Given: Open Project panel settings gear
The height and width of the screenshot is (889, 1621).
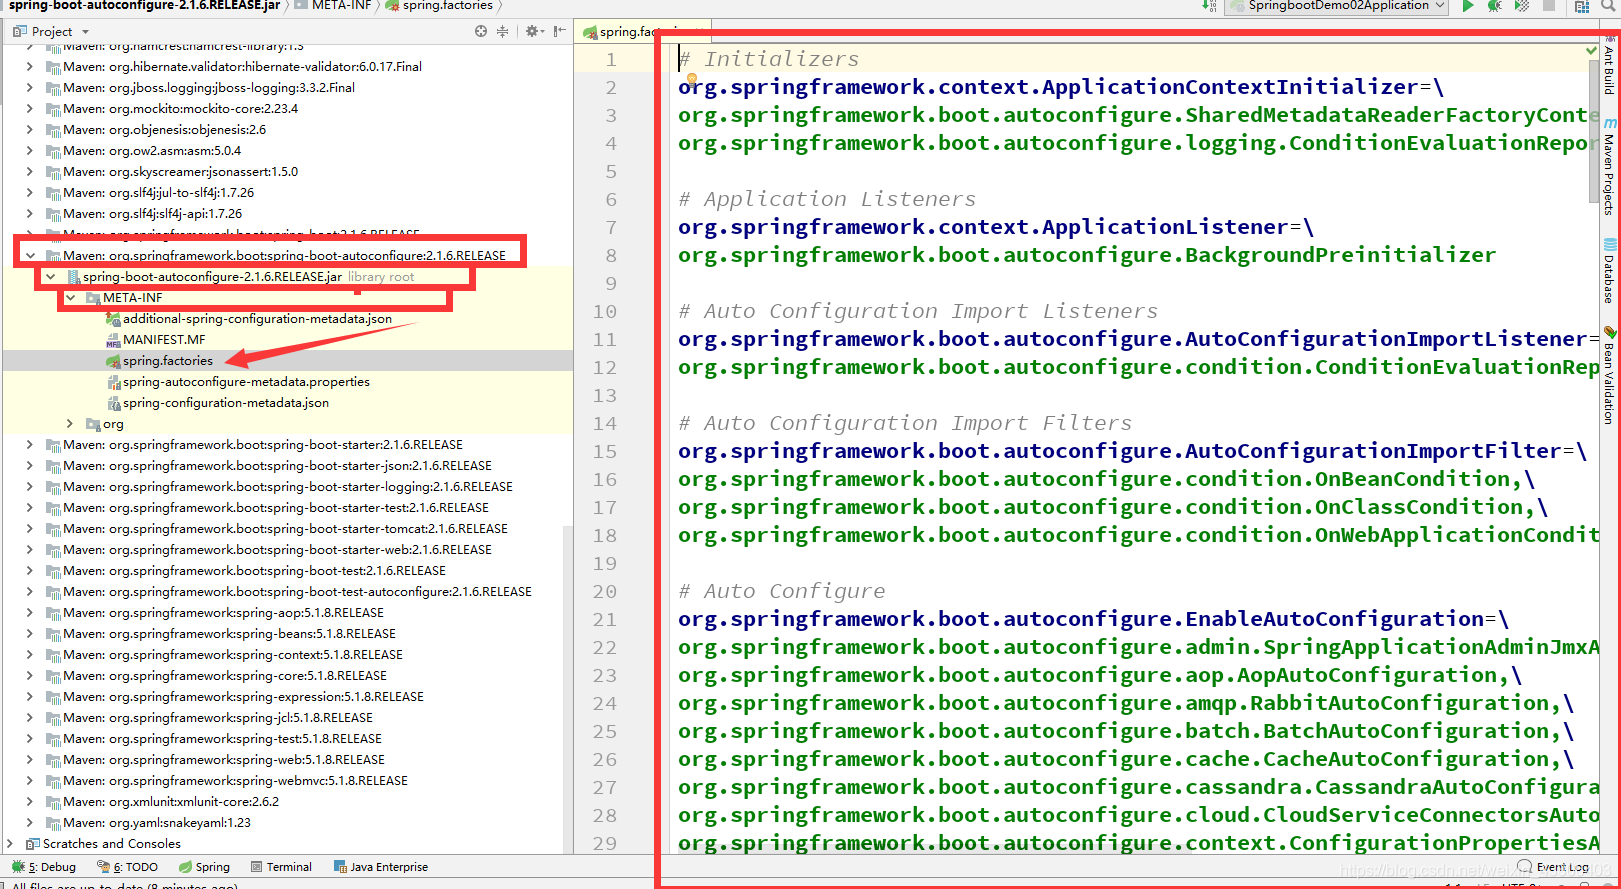Looking at the screenshot, I should pyautogui.click(x=534, y=31).
